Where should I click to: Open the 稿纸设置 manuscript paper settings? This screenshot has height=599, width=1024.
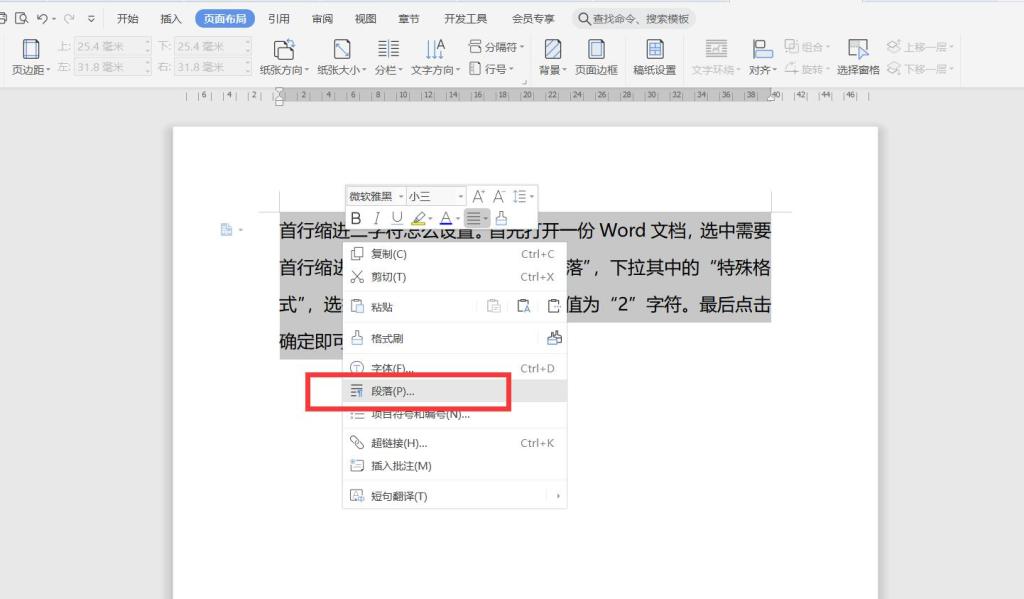(655, 57)
